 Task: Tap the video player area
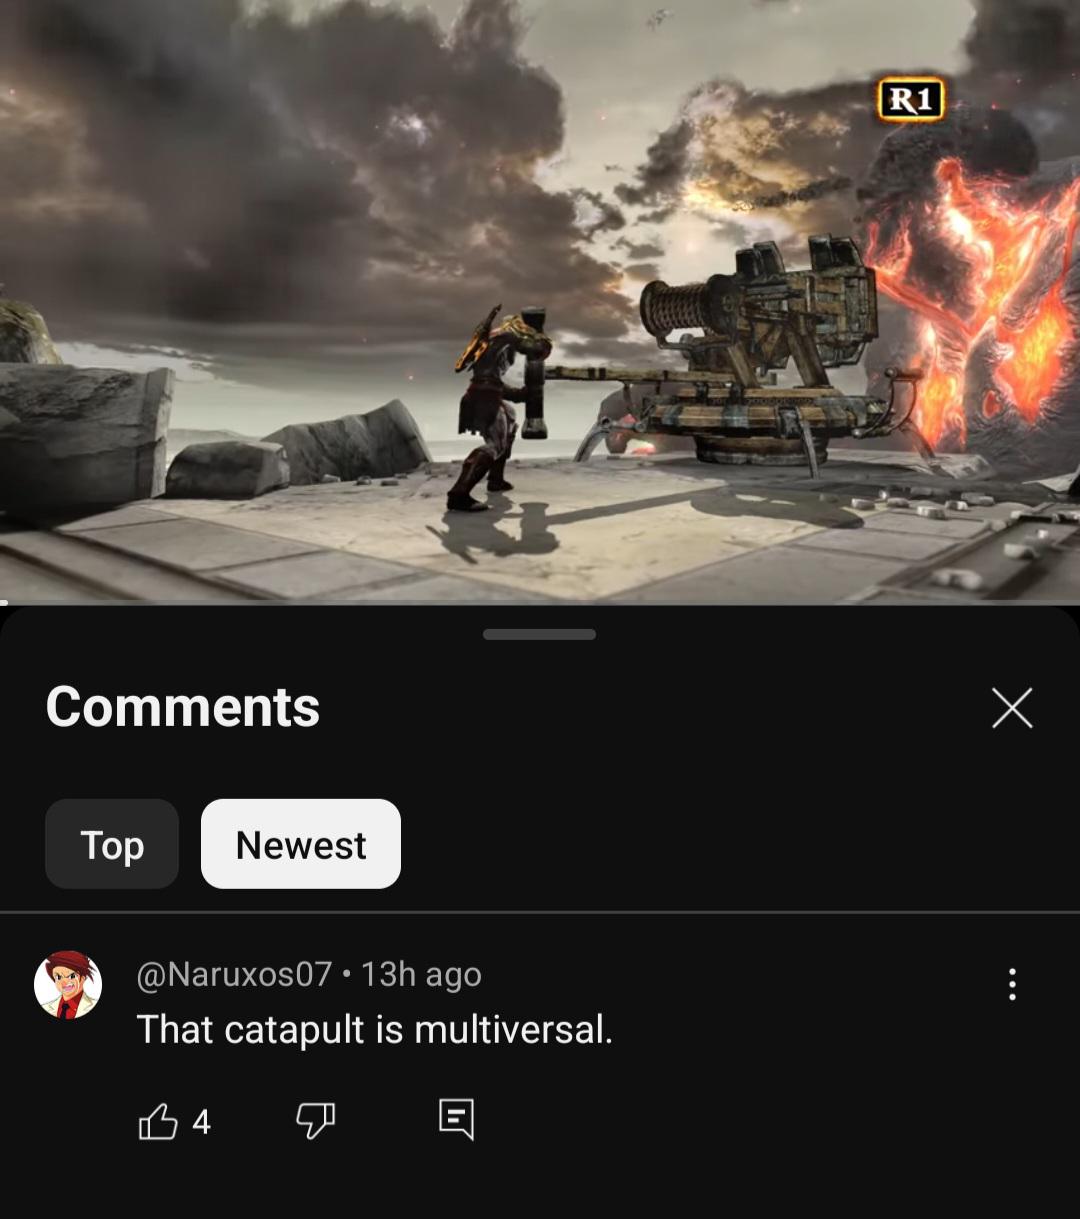[540, 300]
